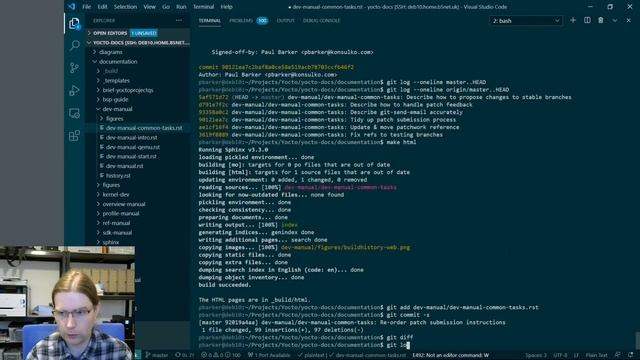Open the Explorer view in activity bar
The width and height of the screenshot is (640, 360).
click(74, 23)
